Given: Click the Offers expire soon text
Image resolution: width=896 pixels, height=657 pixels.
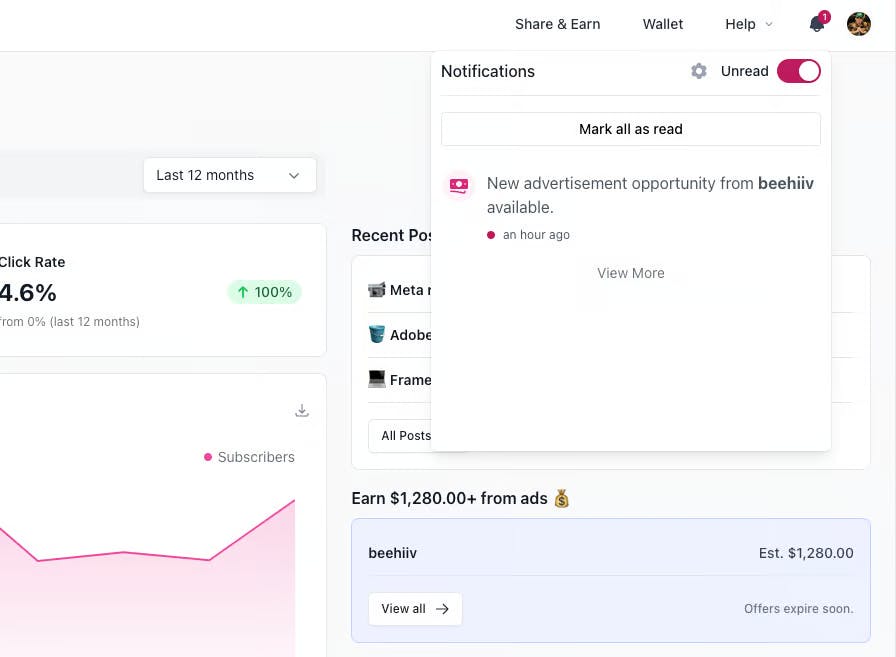Looking at the screenshot, I should tap(798, 609).
